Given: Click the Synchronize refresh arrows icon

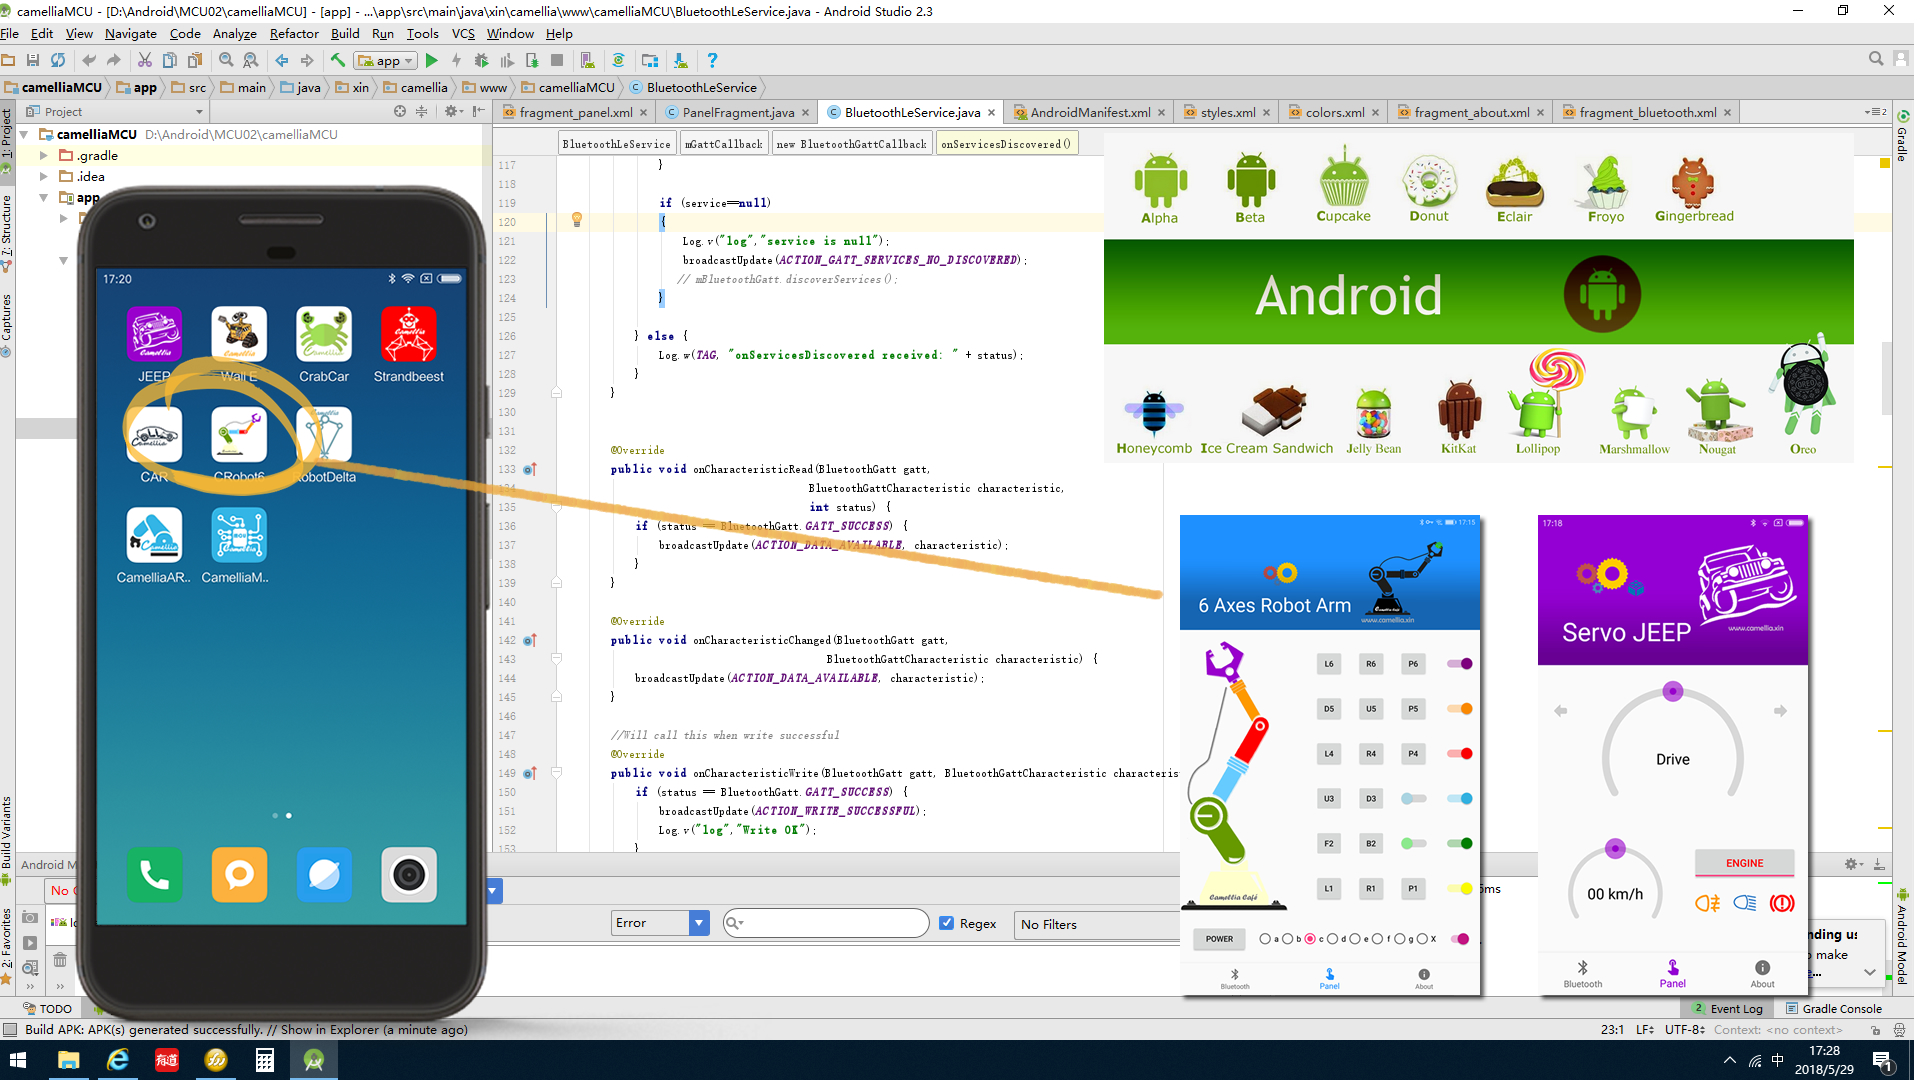Looking at the screenshot, I should point(58,61).
